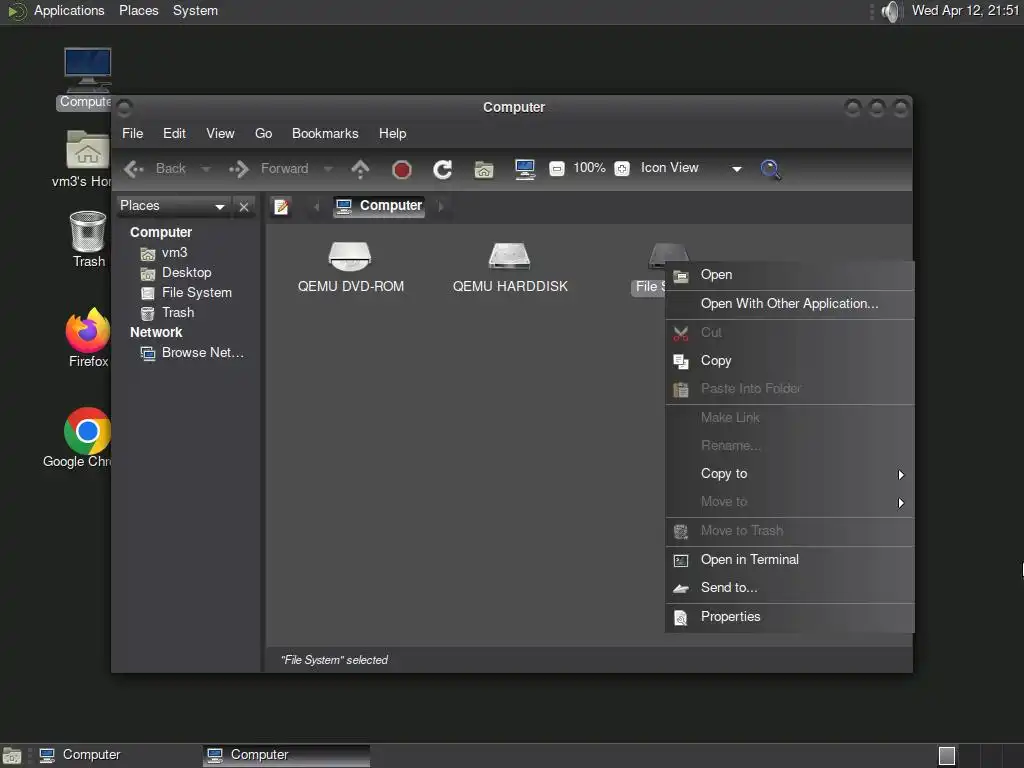Image resolution: width=1024 pixels, height=768 pixels.
Task: Open the System panel menu
Action: 195,11
